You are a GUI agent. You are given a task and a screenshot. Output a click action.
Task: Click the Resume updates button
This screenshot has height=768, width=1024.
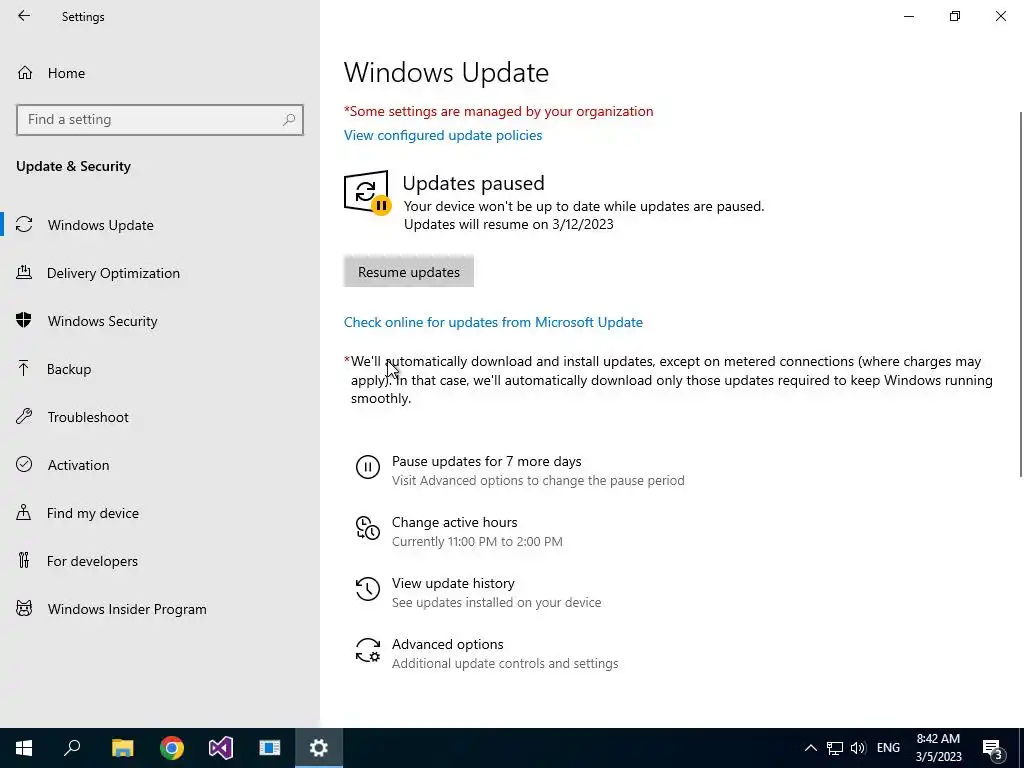coord(409,272)
